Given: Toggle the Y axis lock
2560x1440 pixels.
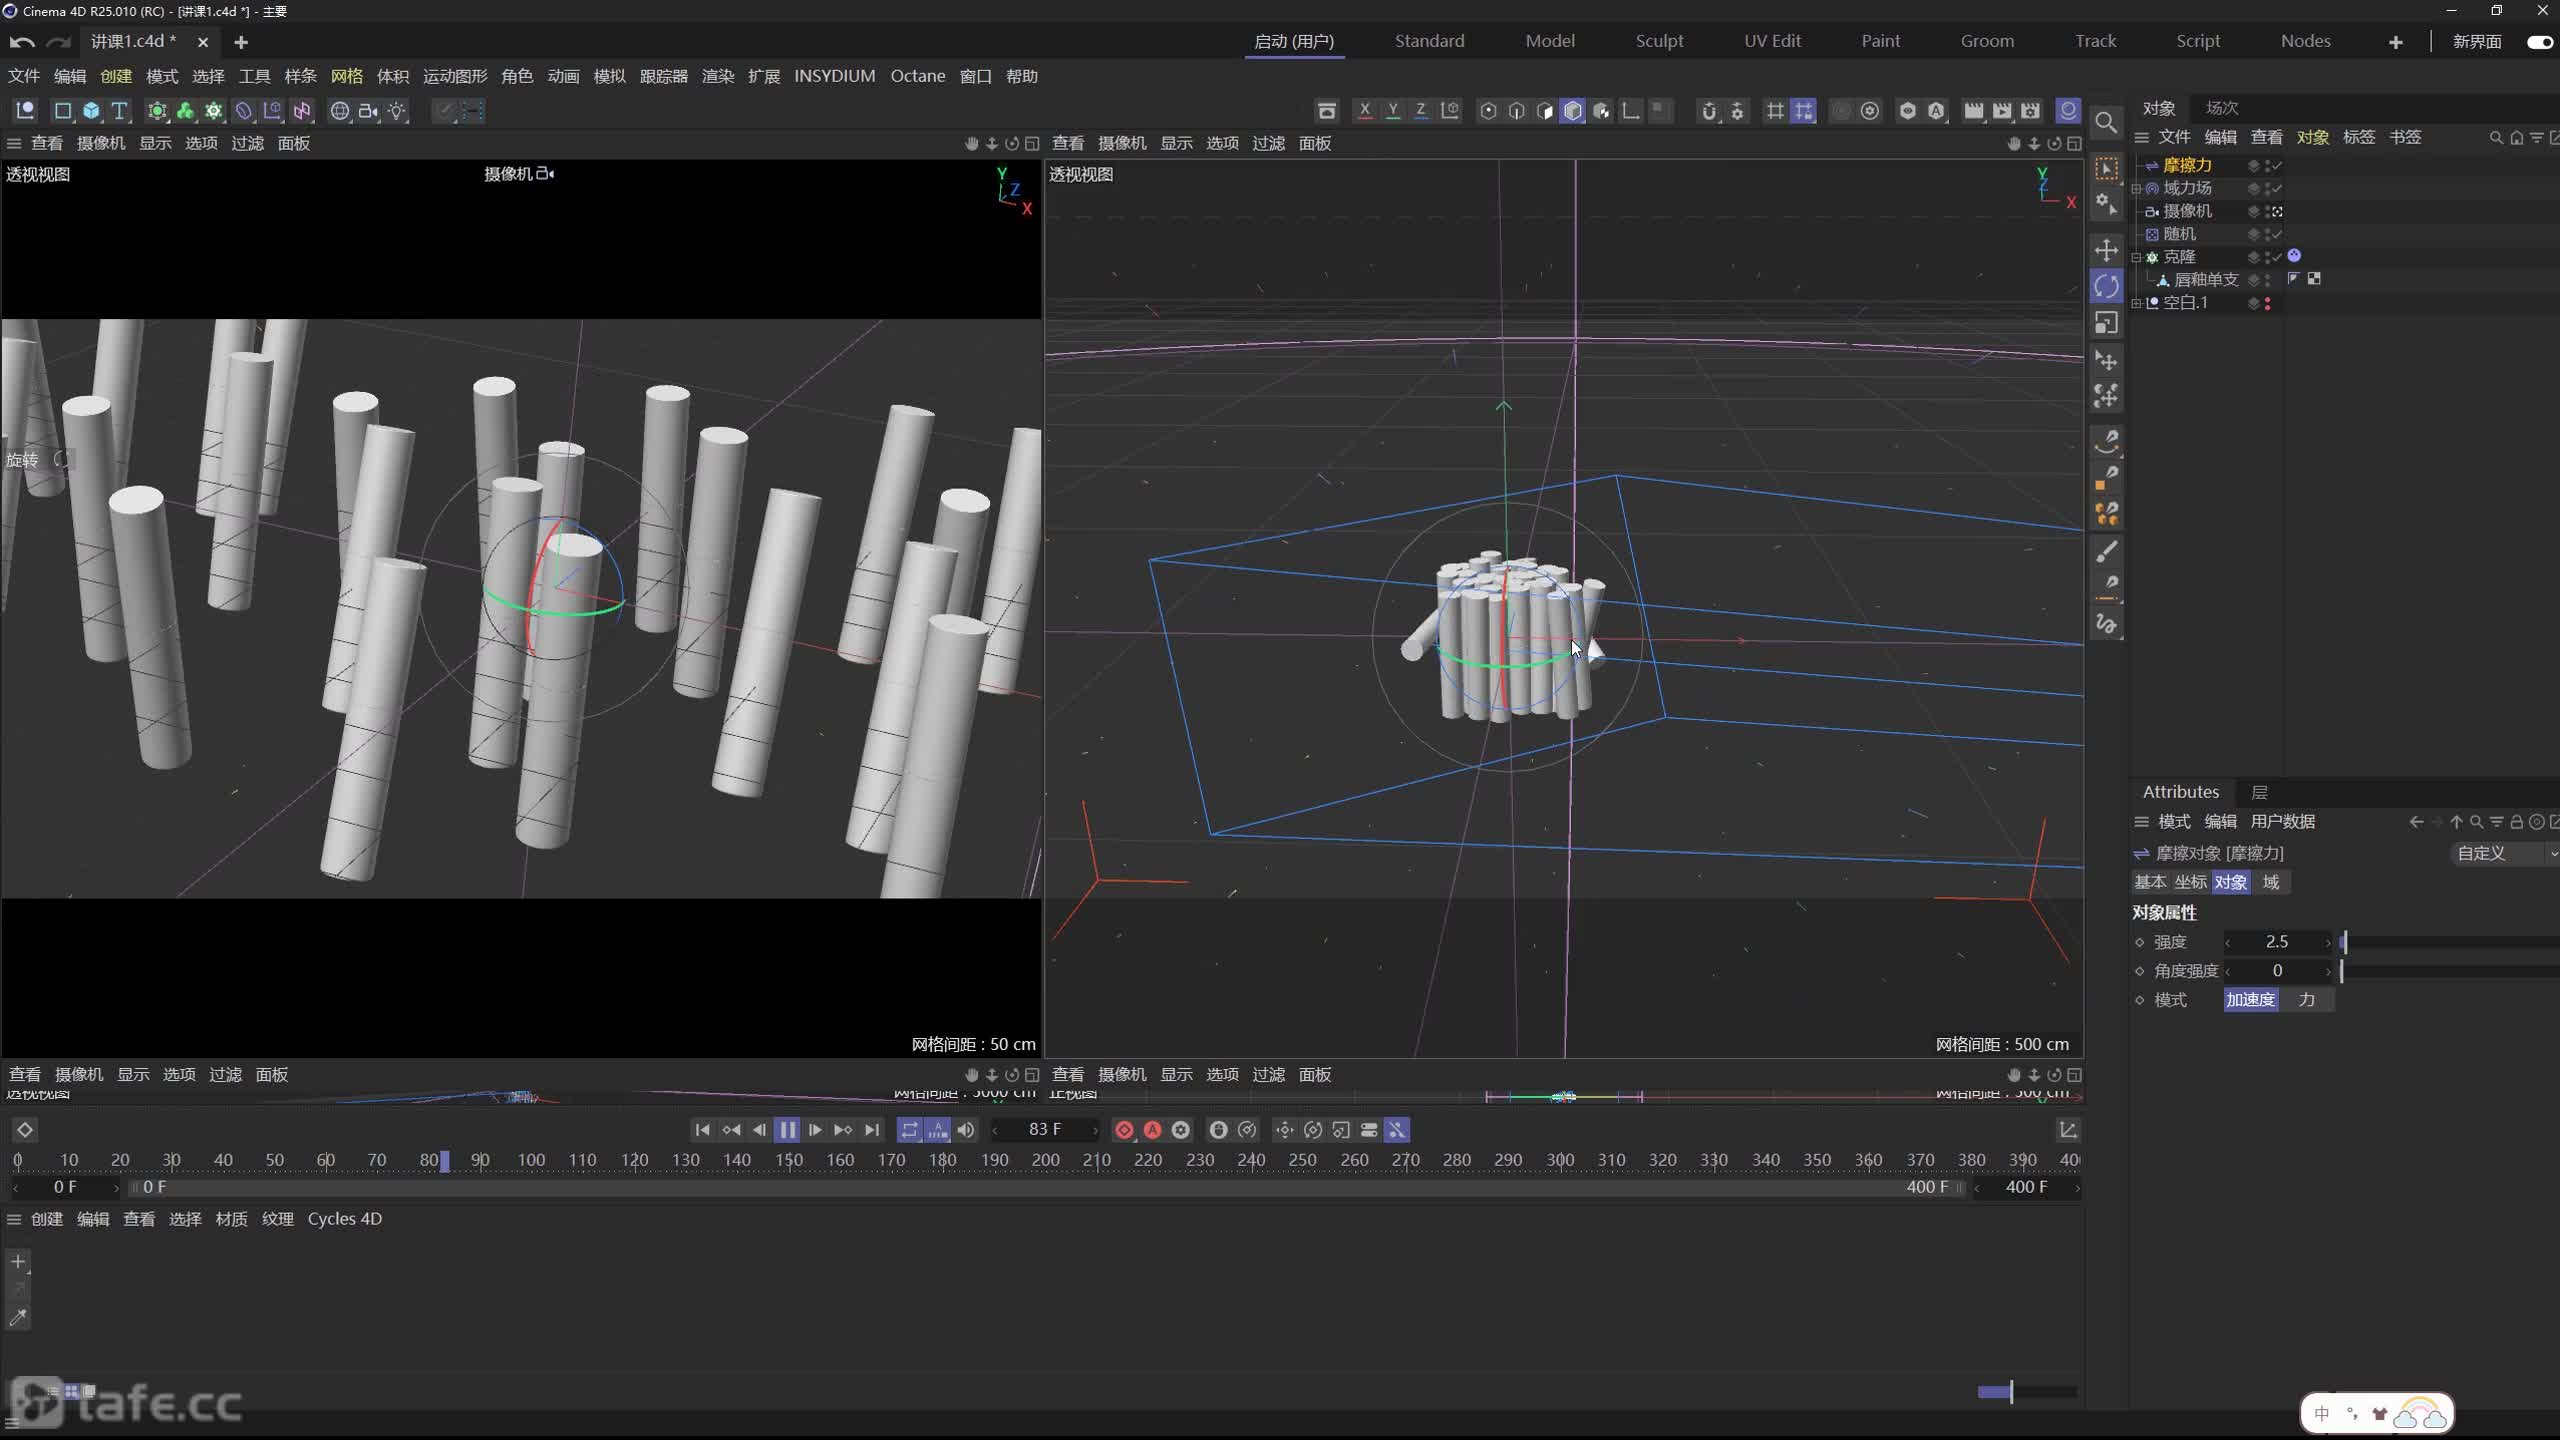Looking at the screenshot, I should pyautogui.click(x=1392, y=111).
